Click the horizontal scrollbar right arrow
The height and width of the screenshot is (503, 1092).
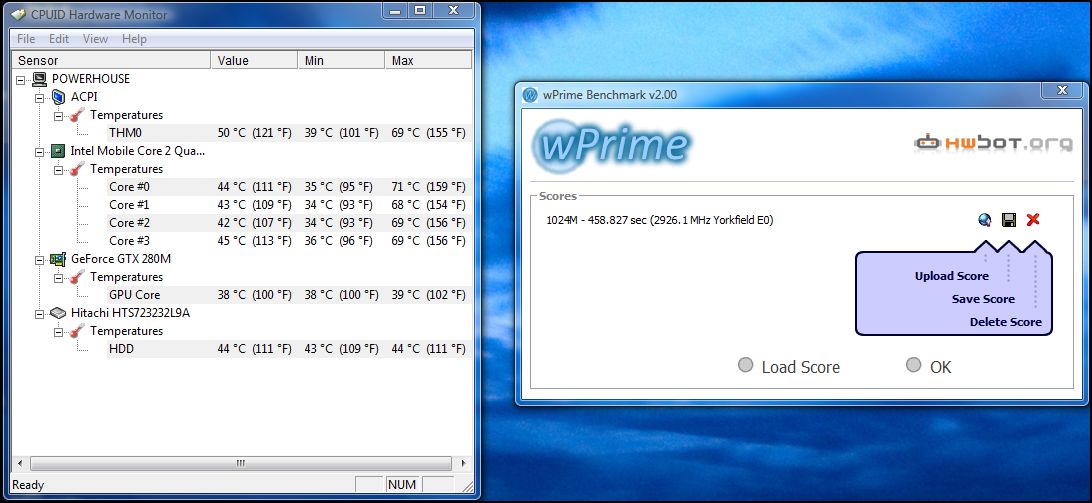pyautogui.click(x=464, y=463)
